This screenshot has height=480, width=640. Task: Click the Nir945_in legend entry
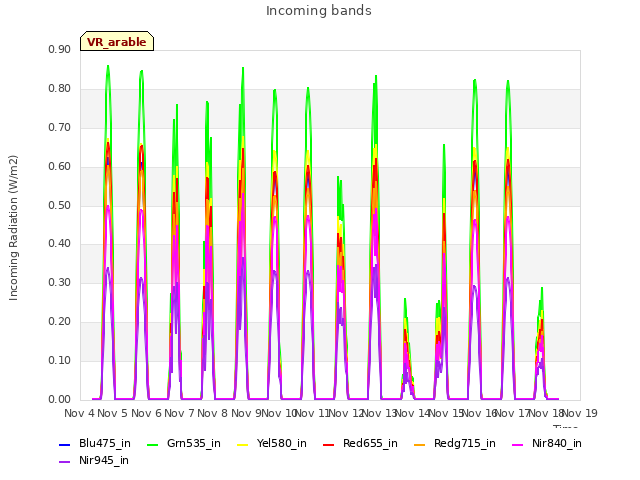pos(94,460)
